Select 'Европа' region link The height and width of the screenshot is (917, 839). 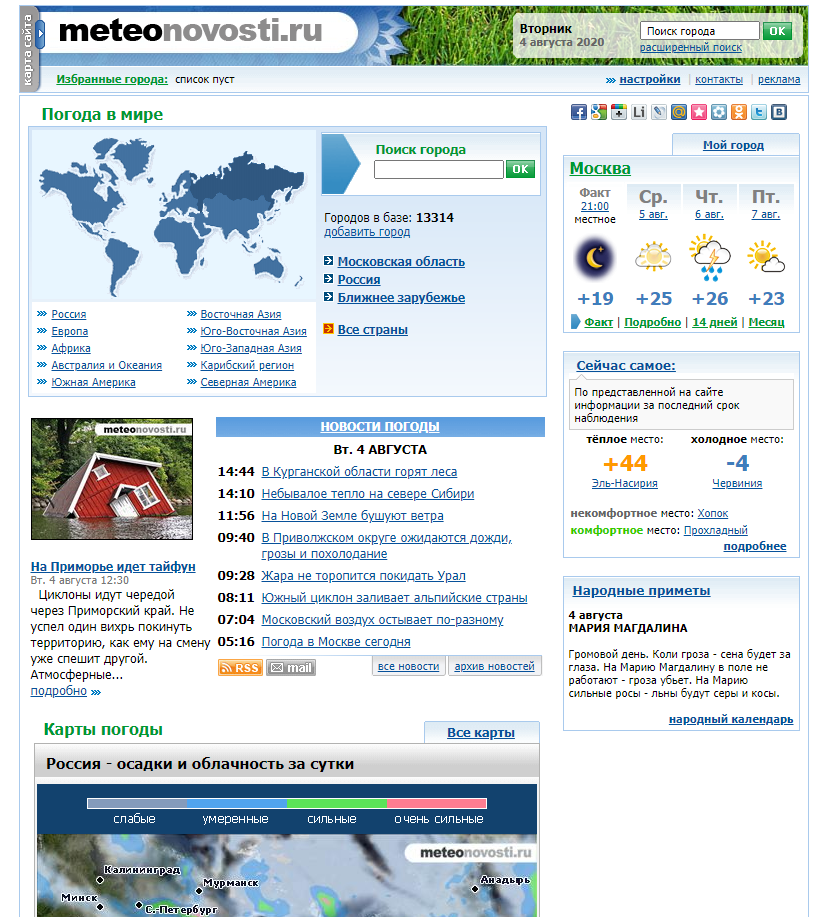[70, 332]
